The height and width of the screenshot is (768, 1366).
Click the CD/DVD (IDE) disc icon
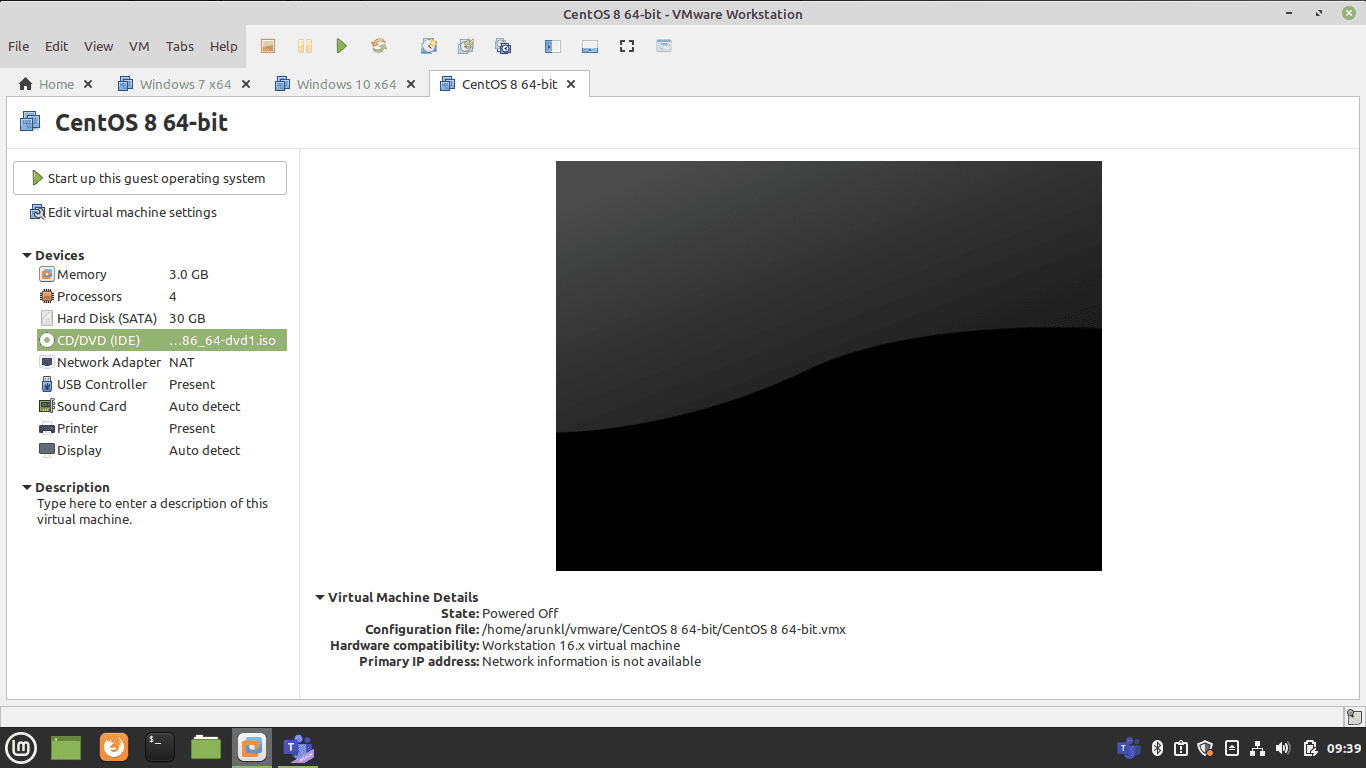[x=47, y=340]
